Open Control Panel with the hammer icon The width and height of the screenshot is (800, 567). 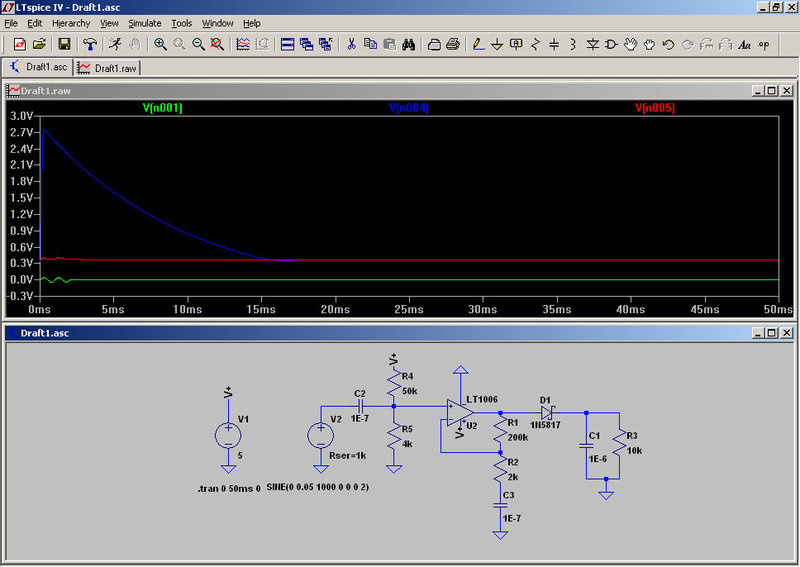pyautogui.click(x=90, y=44)
